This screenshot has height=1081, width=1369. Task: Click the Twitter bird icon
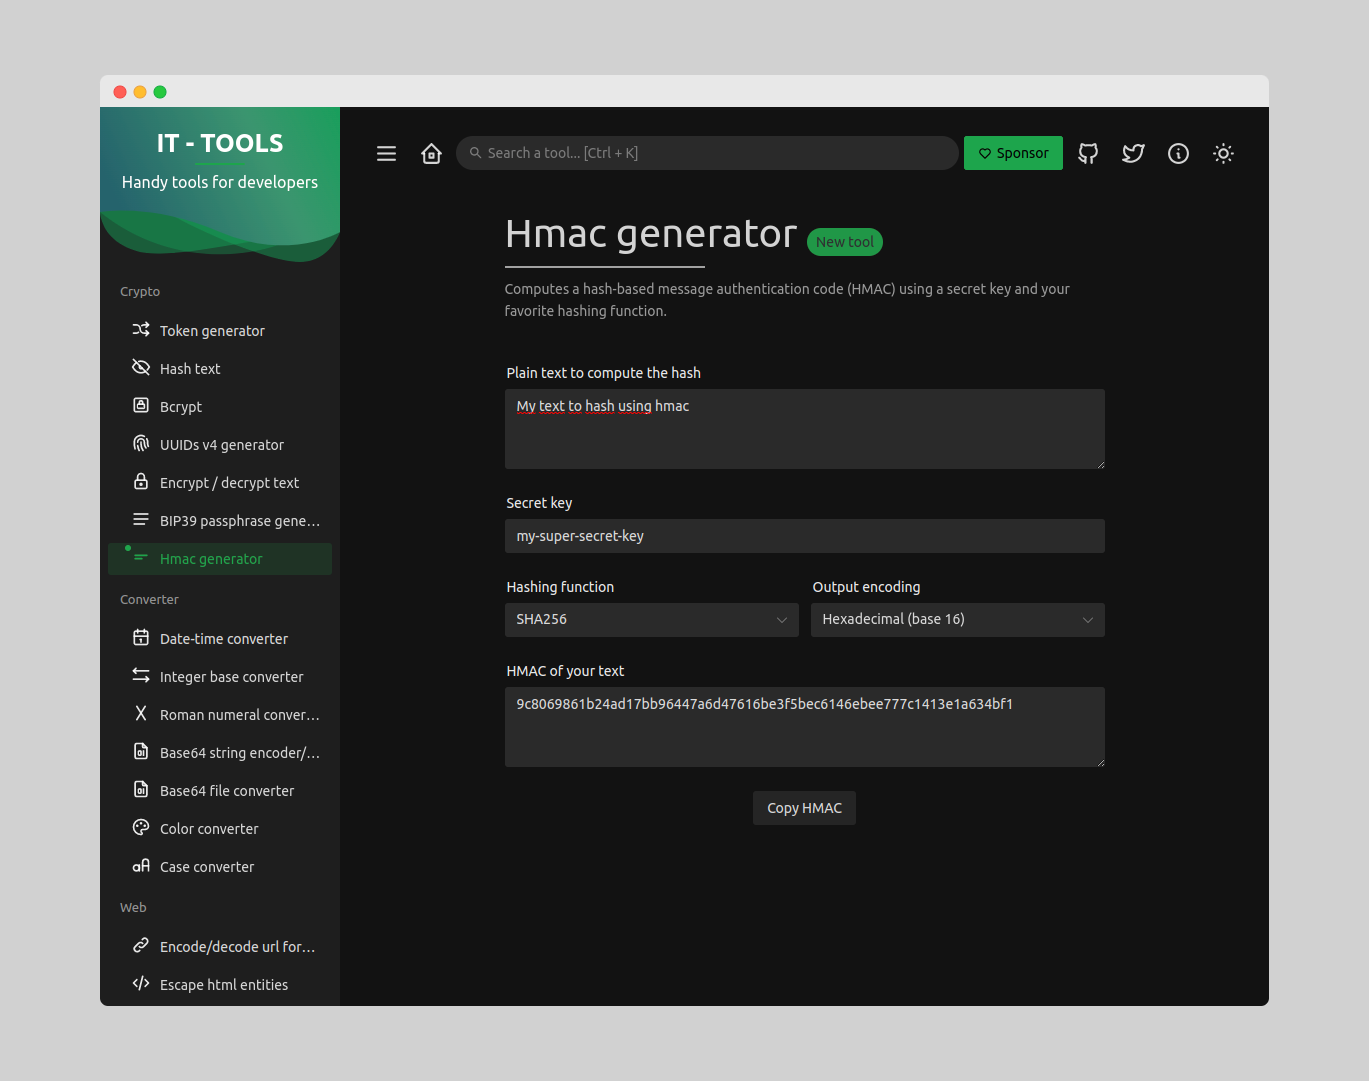pos(1132,153)
